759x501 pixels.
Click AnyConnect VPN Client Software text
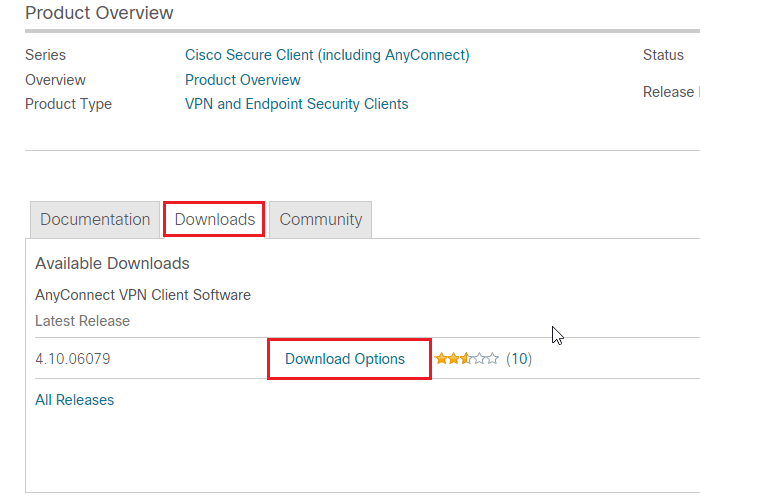143,295
